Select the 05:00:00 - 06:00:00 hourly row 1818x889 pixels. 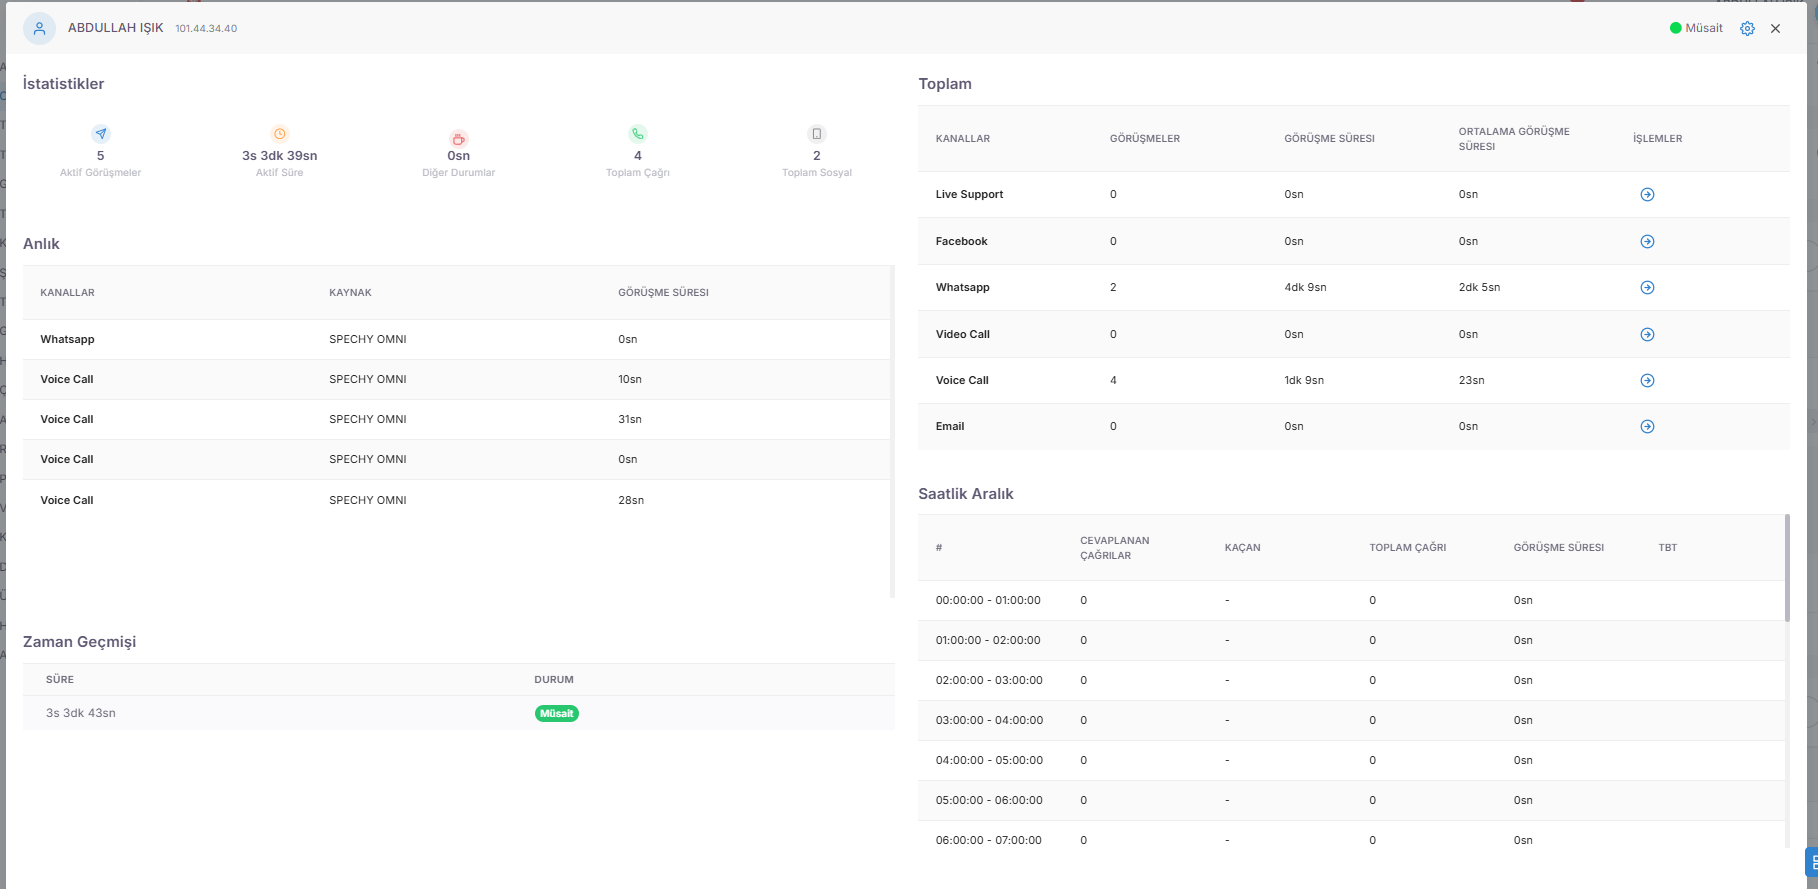[x=1351, y=800]
